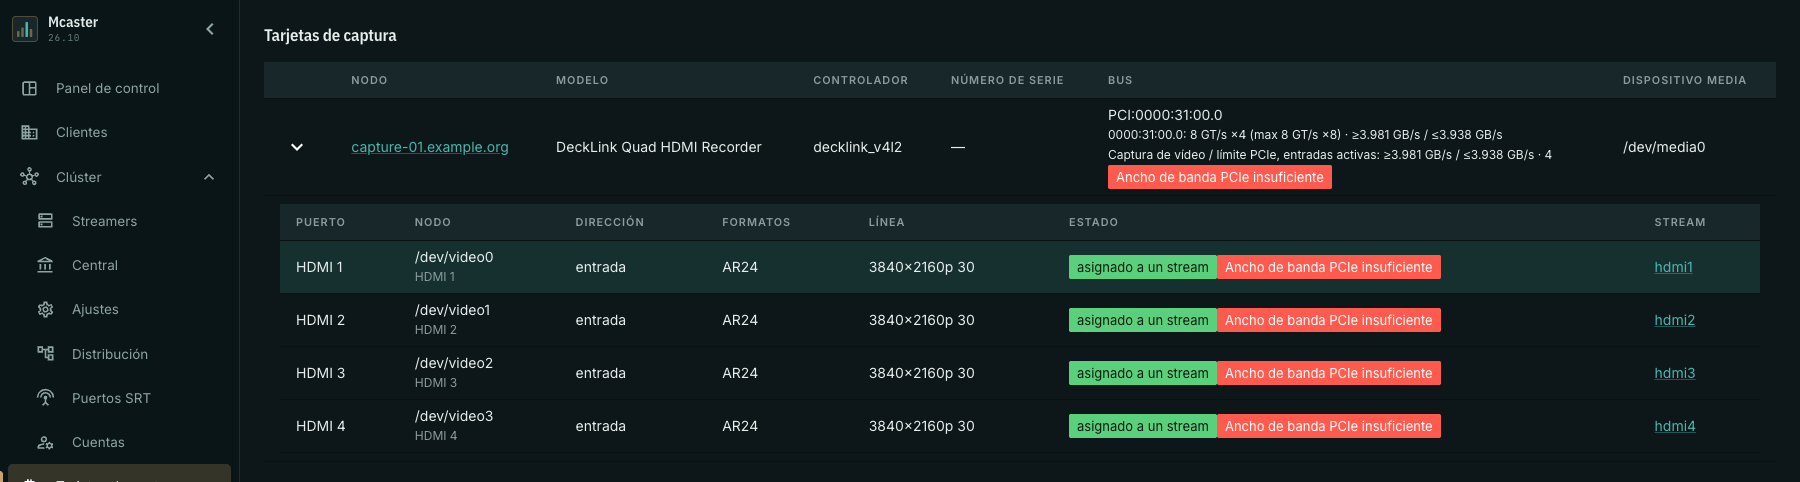Select the HDMI 4 port cell

coord(320,426)
